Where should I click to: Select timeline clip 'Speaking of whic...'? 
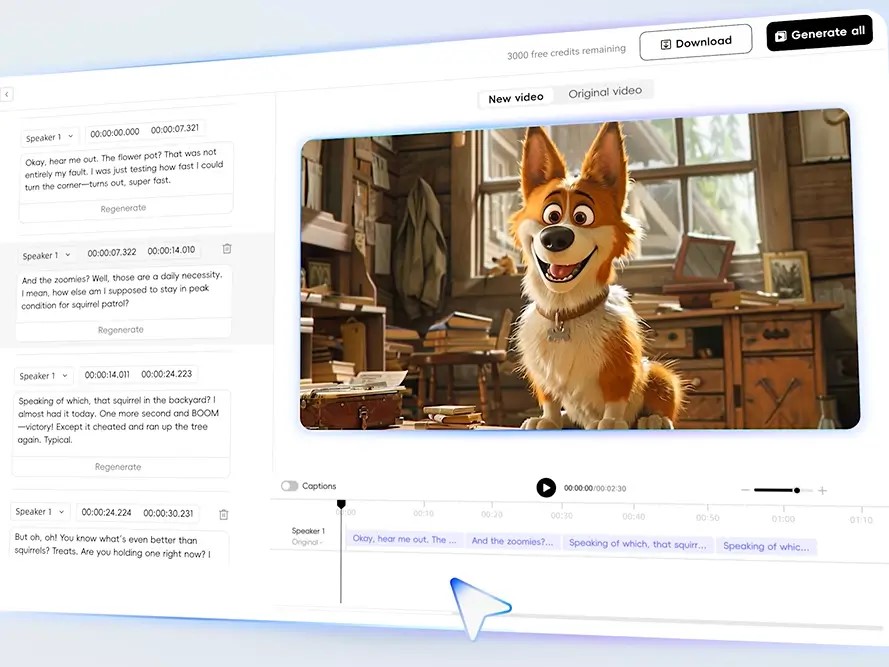(766, 546)
